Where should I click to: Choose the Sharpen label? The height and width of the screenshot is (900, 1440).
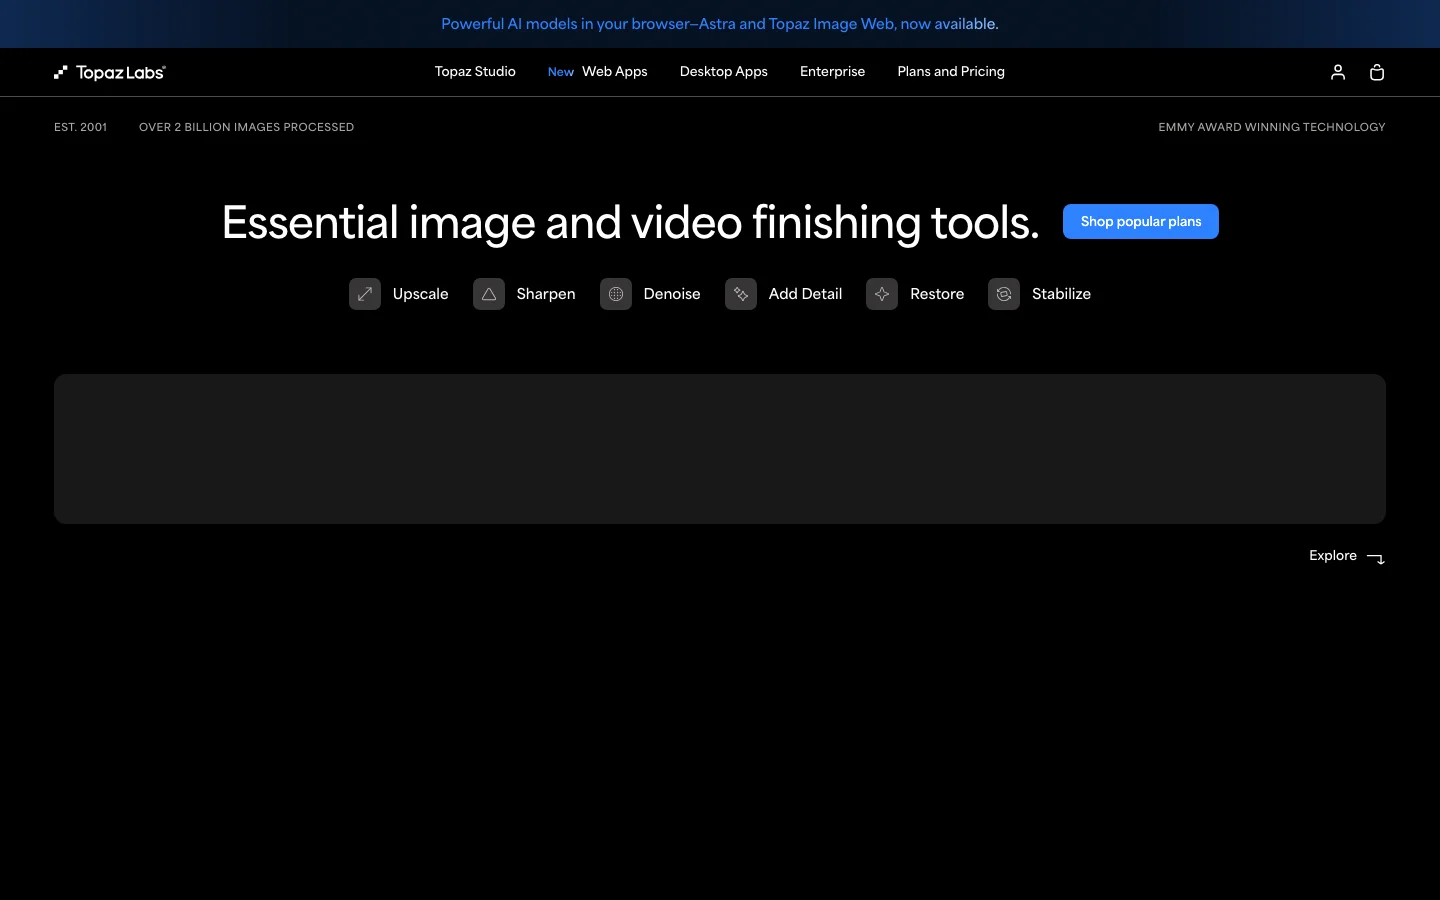[546, 294]
